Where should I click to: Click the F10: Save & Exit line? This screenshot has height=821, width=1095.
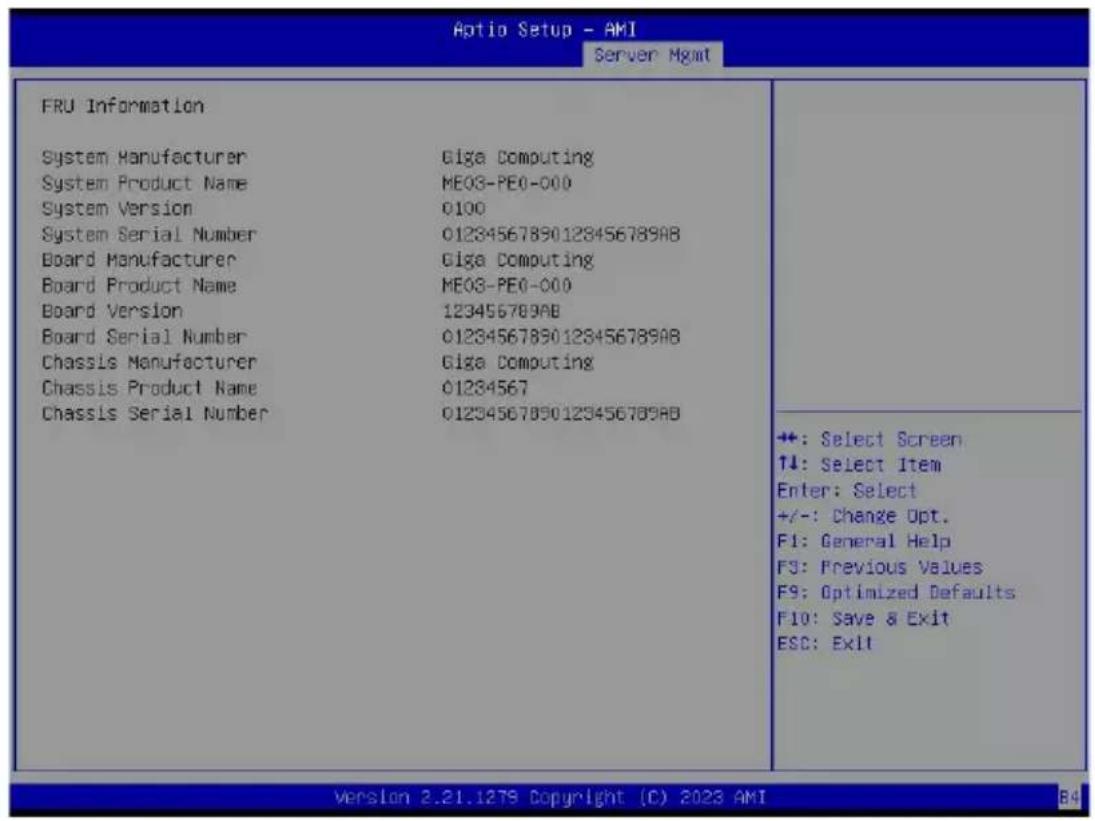pos(863,618)
